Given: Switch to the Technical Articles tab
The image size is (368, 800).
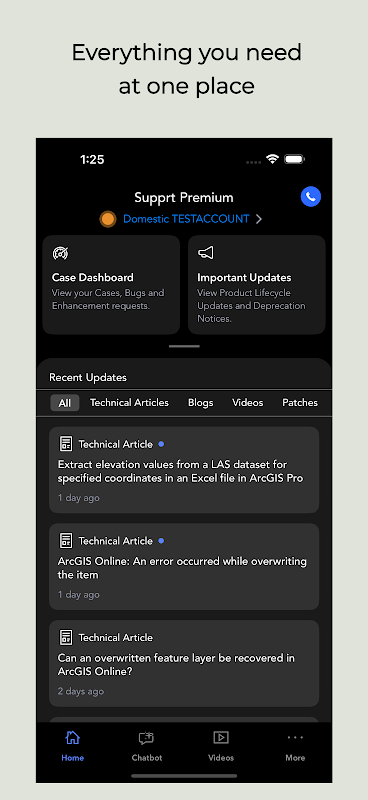Looking at the screenshot, I should [x=129, y=403].
